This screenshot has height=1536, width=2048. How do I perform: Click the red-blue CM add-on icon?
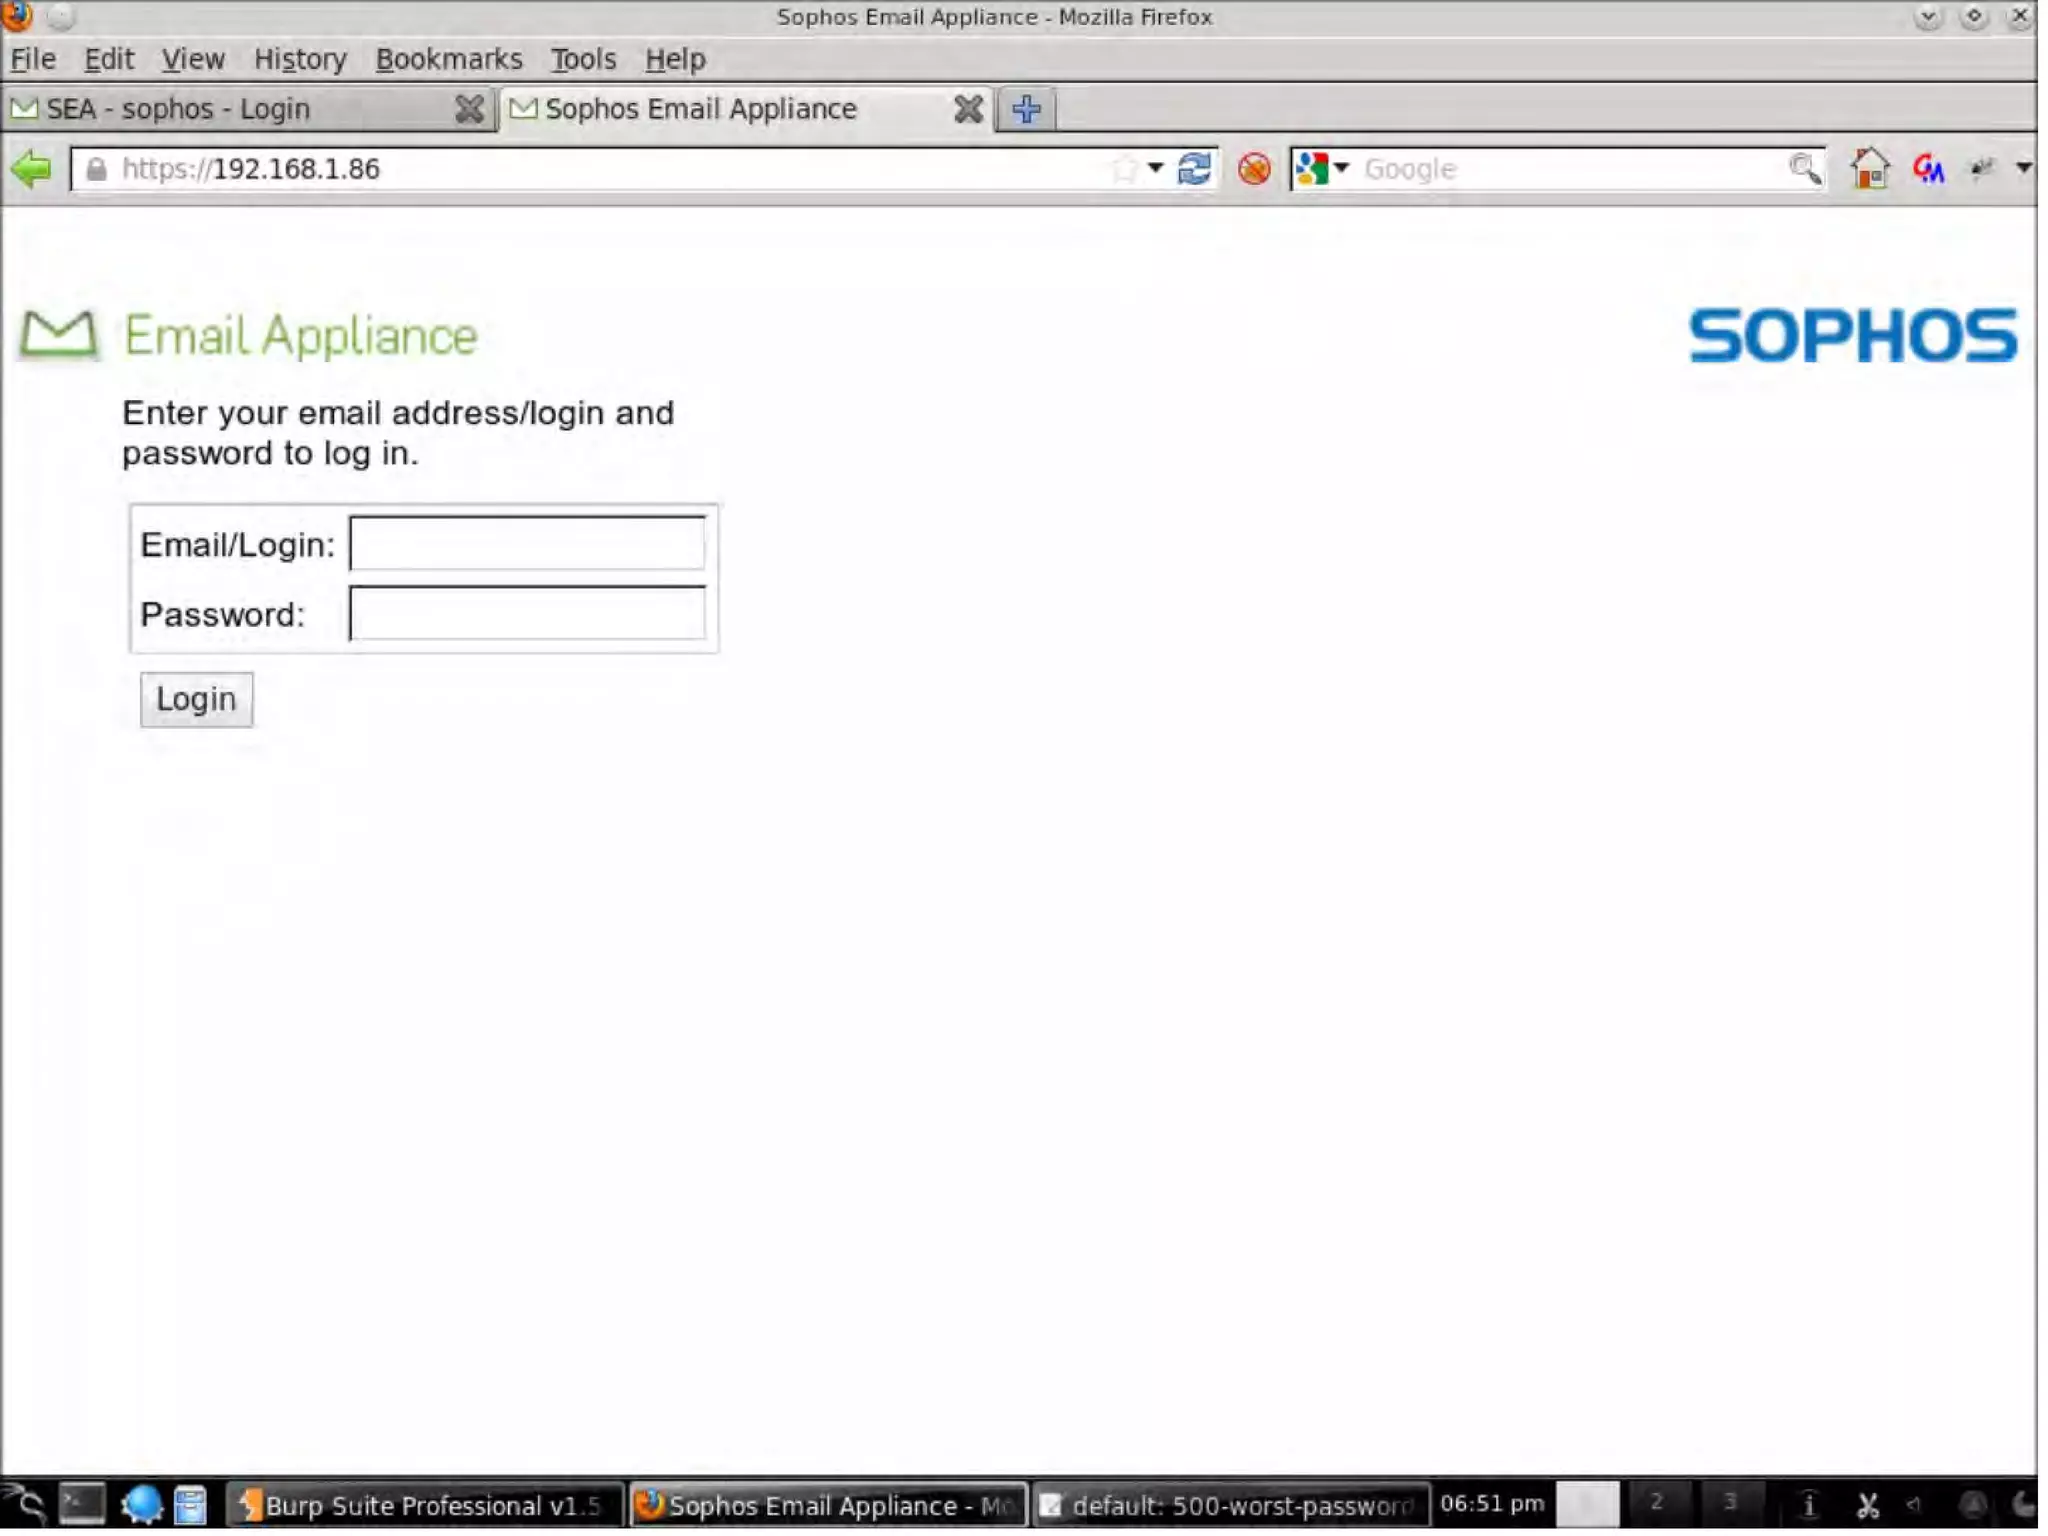click(x=1929, y=169)
